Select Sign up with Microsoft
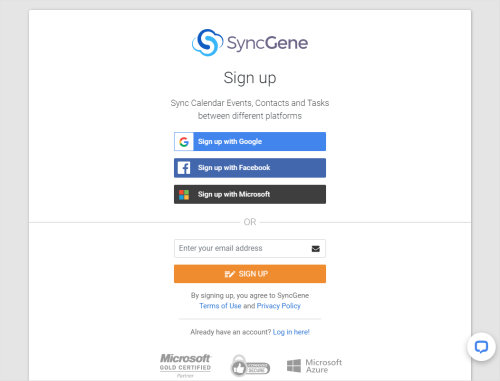This screenshot has width=500, height=381. pos(250,194)
